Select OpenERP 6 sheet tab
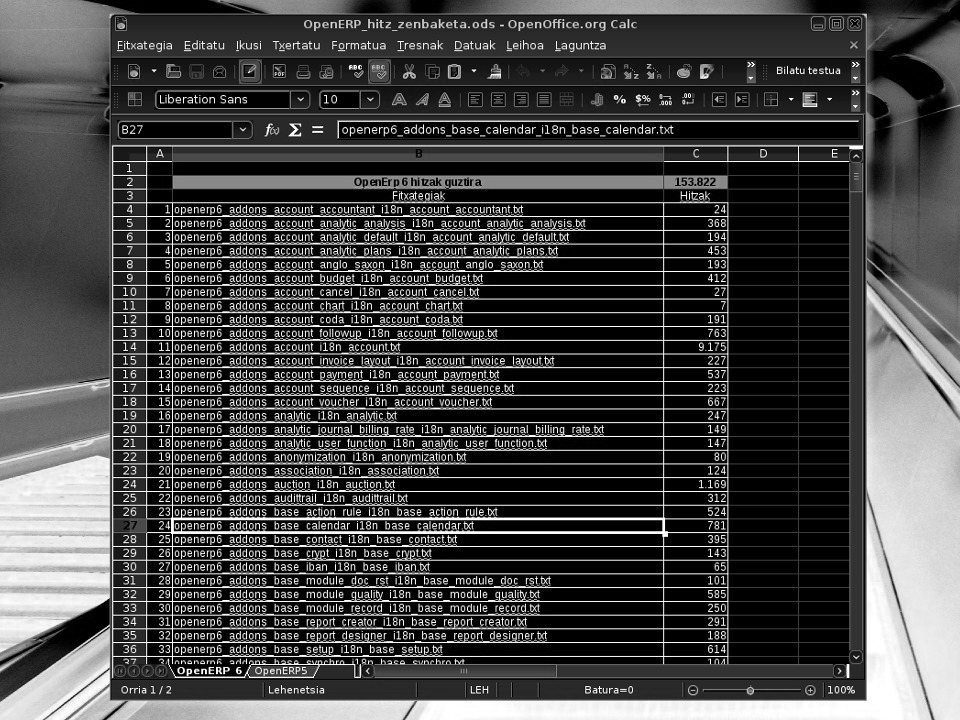The width and height of the screenshot is (960, 720). tap(209, 671)
